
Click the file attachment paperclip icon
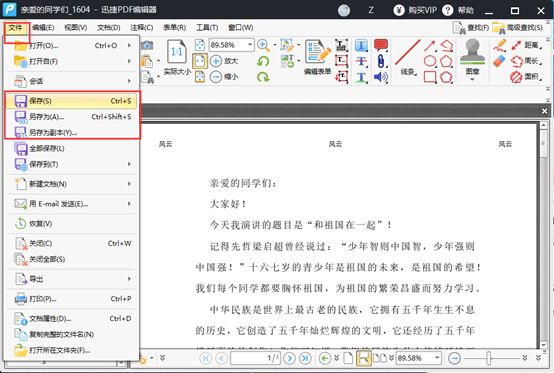(x=381, y=61)
